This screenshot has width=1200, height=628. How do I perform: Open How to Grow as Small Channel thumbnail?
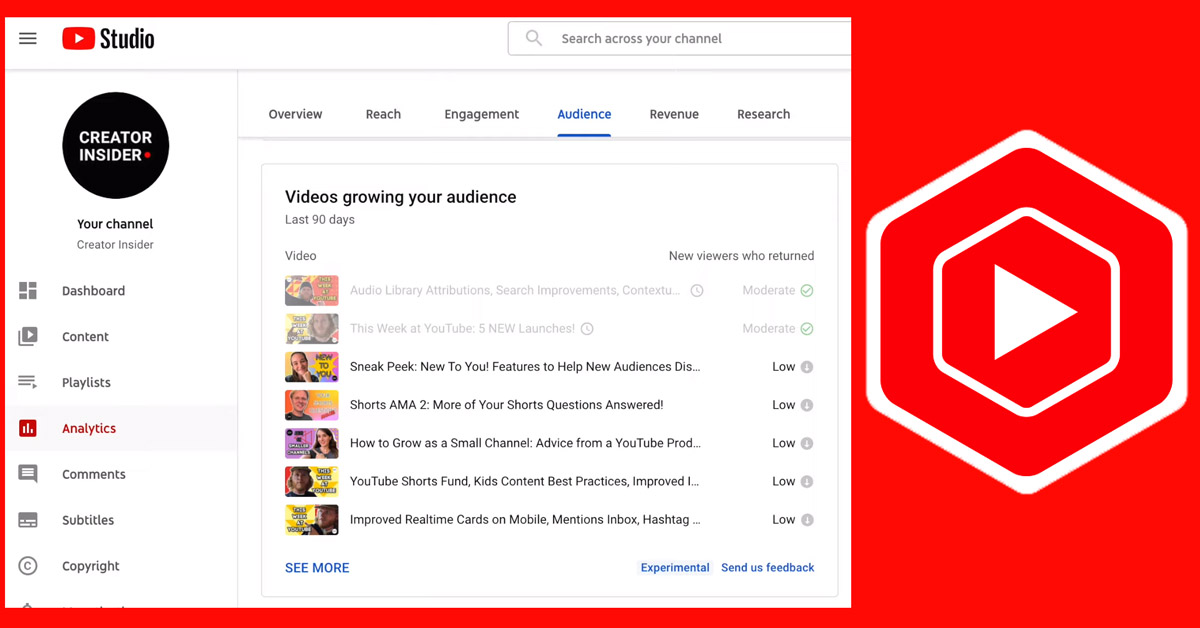pyautogui.click(x=312, y=443)
